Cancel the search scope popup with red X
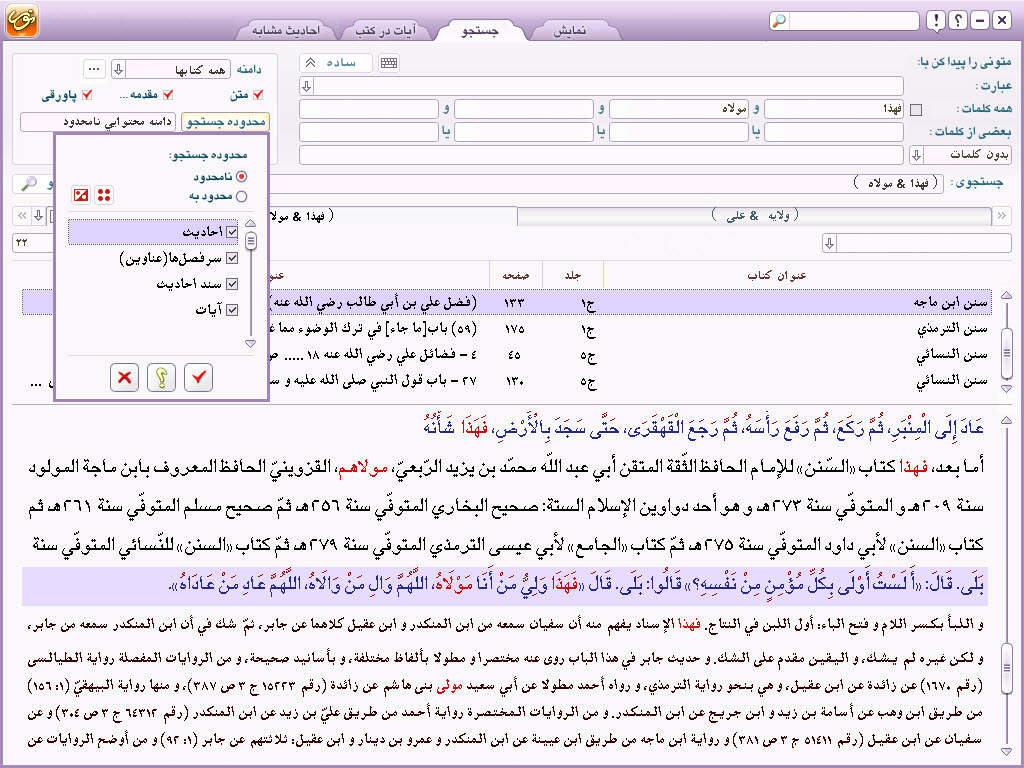 (124, 377)
